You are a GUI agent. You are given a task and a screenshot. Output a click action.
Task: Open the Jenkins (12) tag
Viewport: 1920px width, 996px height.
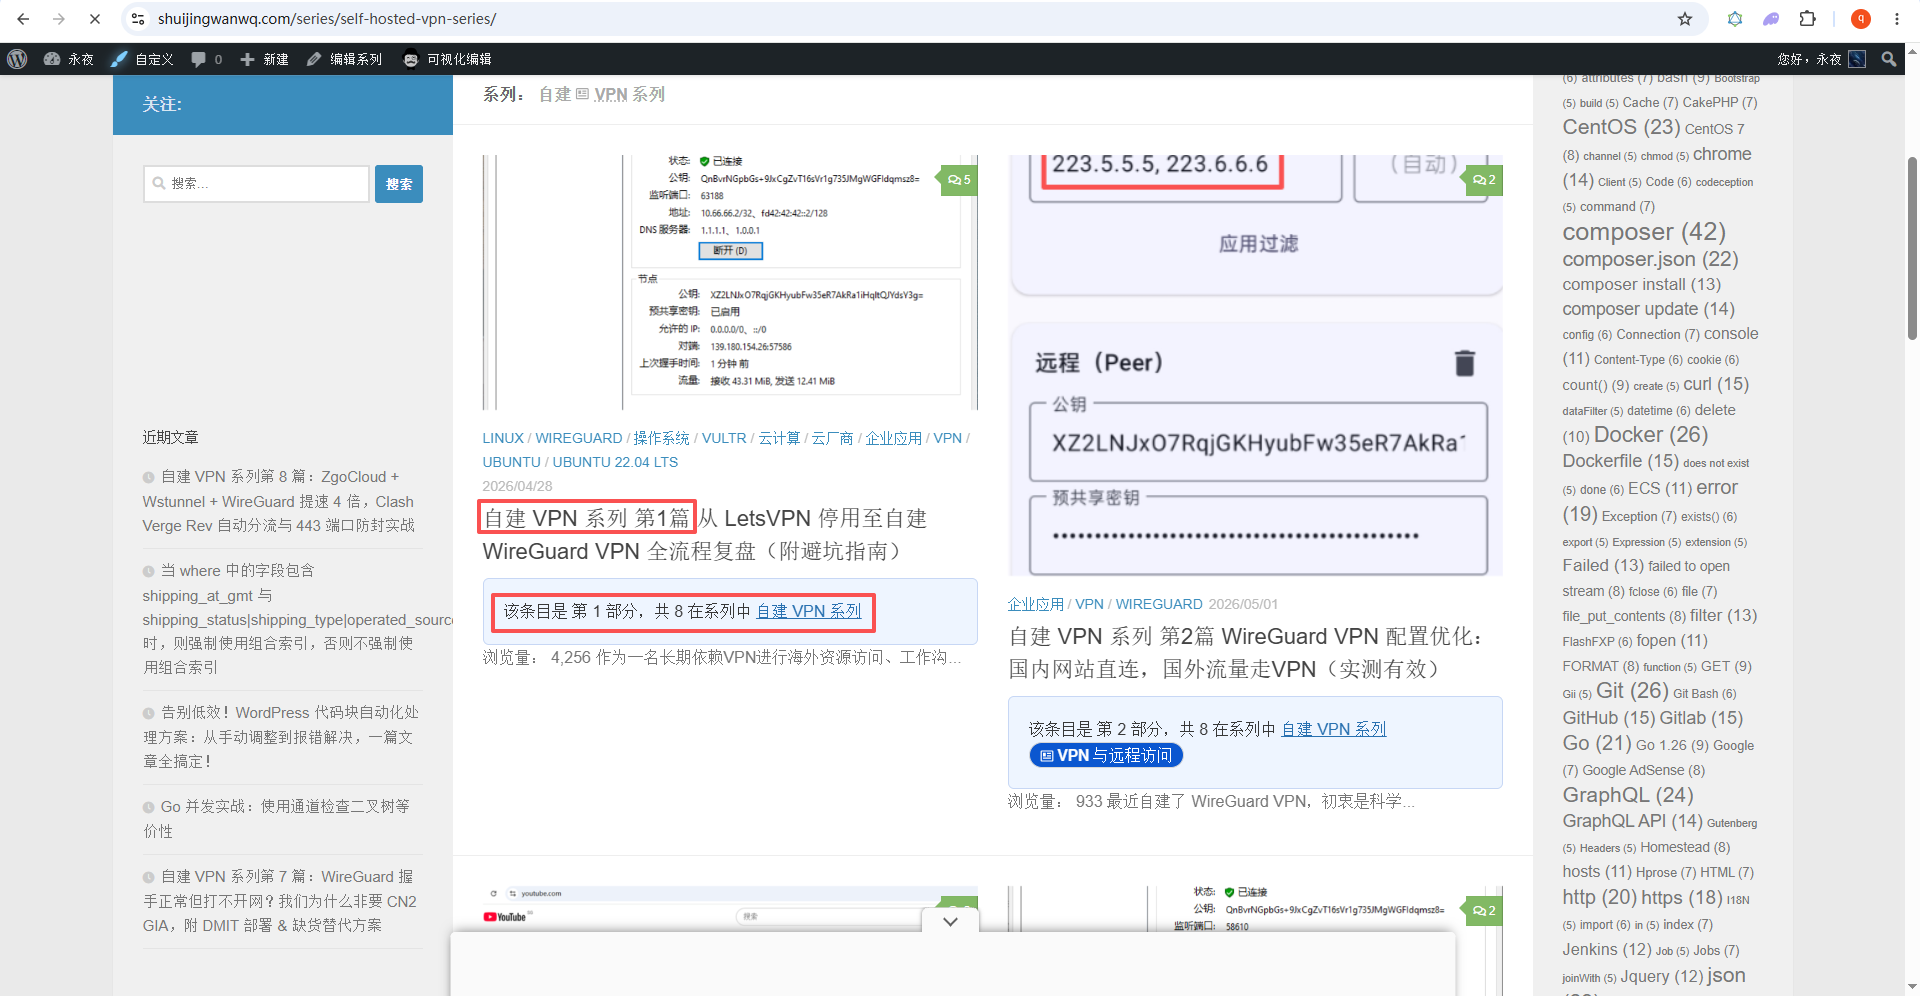(x=1607, y=949)
